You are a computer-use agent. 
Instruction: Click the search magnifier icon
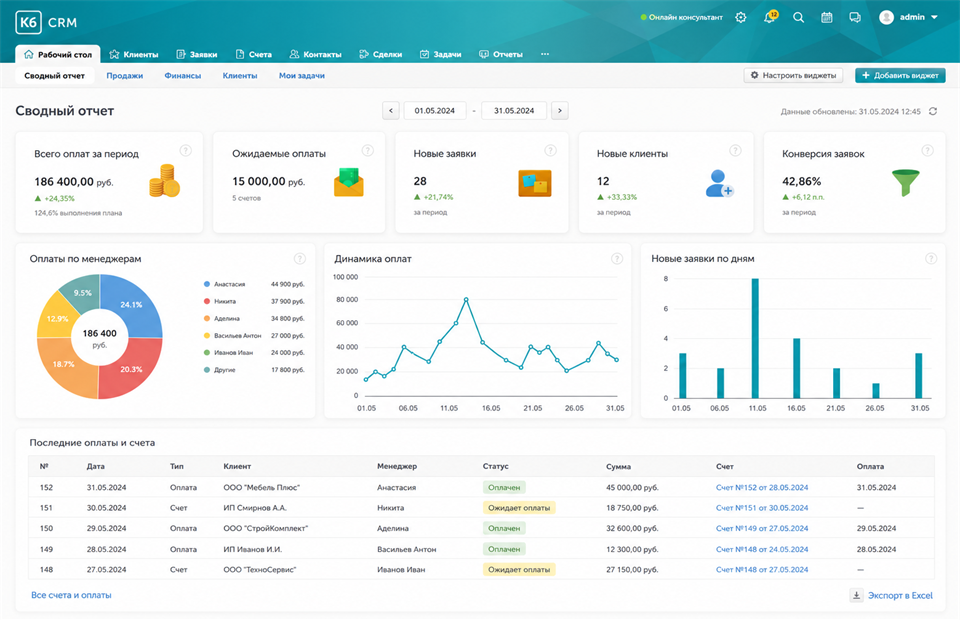click(x=798, y=17)
